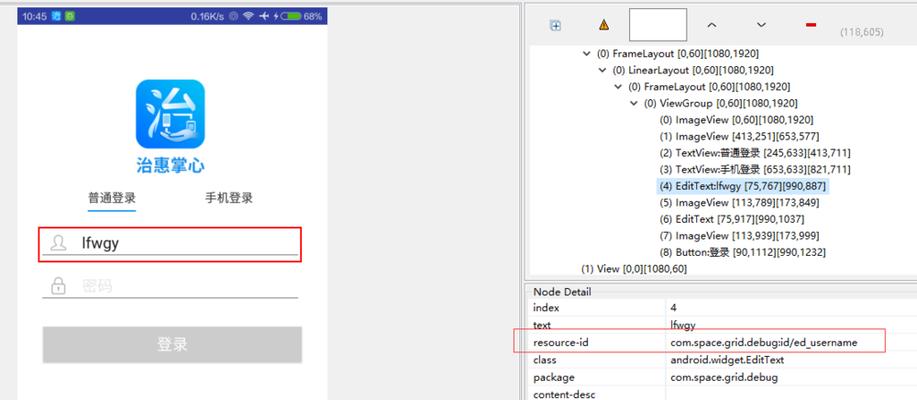Click the resource-id property label
Screen dimensions: 917x400
pyautogui.click(x=560, y=343)
